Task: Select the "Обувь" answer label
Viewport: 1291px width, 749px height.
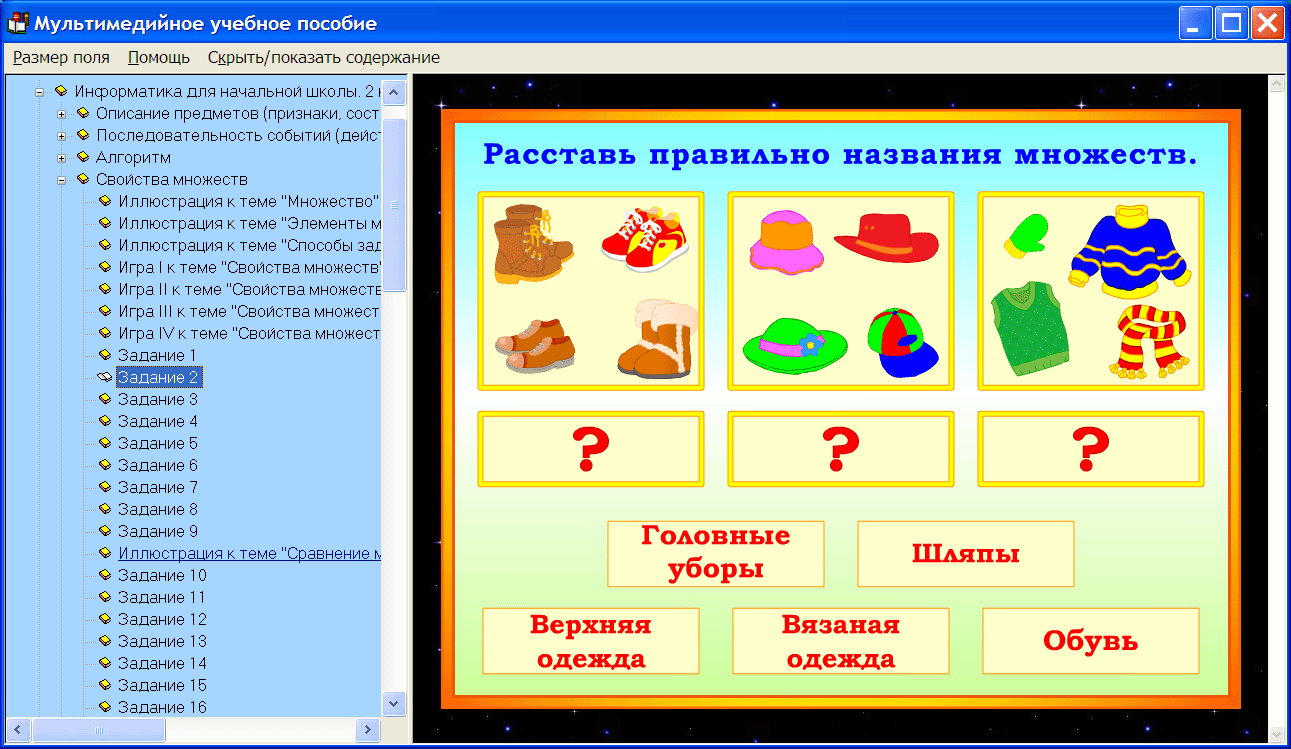Action: coord(1090,641)
